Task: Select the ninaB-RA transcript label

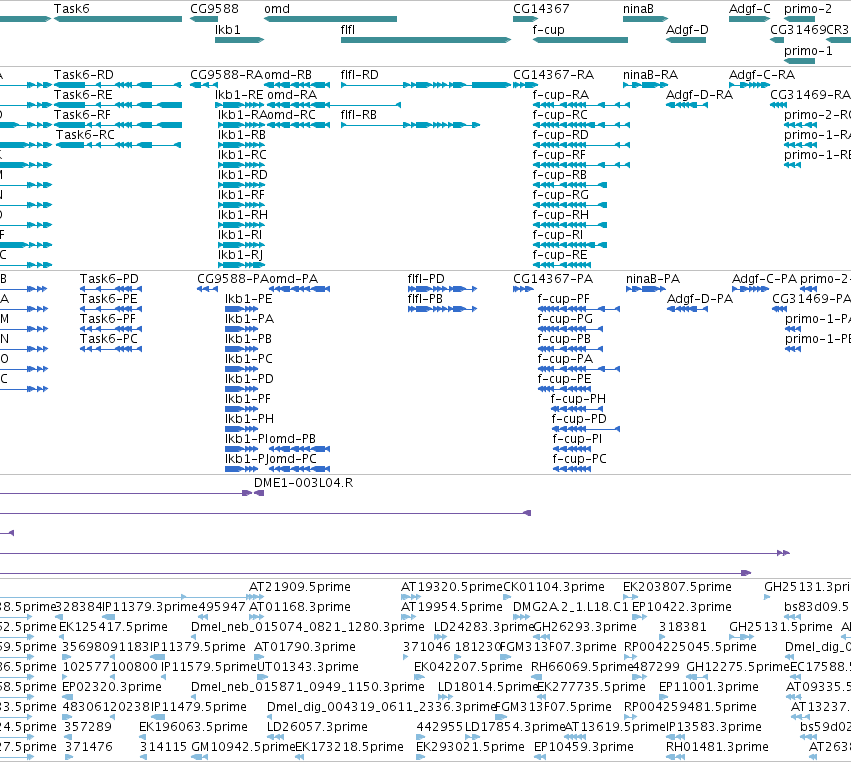Action: tap(651, 75)
